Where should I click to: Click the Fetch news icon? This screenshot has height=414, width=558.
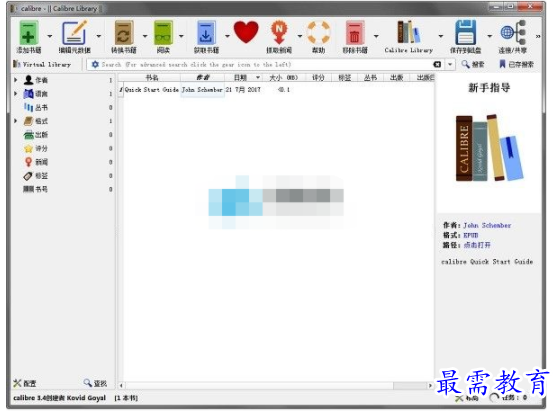(279, 33)
